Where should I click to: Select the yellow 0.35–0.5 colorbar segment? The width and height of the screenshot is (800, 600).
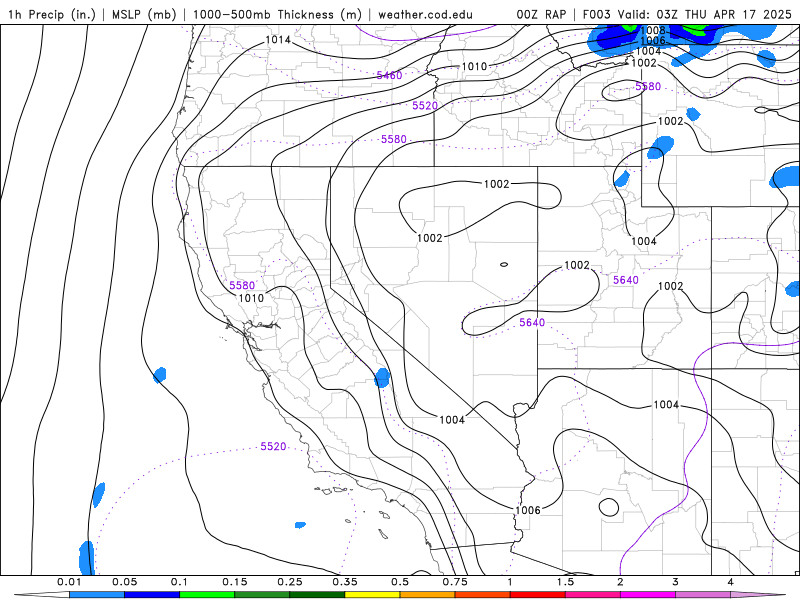(372, 595)
